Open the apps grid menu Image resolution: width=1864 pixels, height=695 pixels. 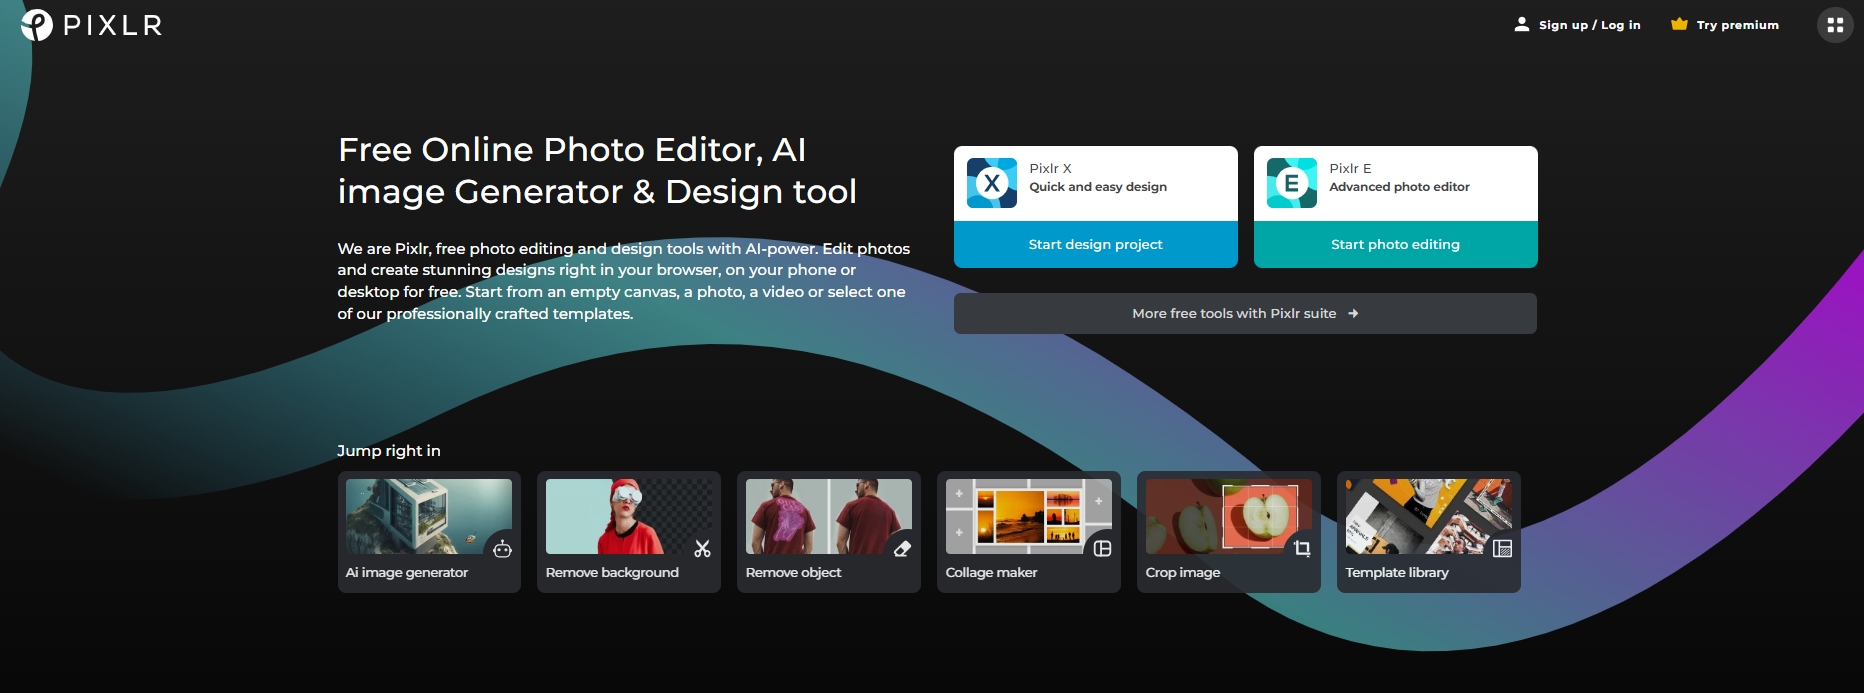tap(1835, 25)
